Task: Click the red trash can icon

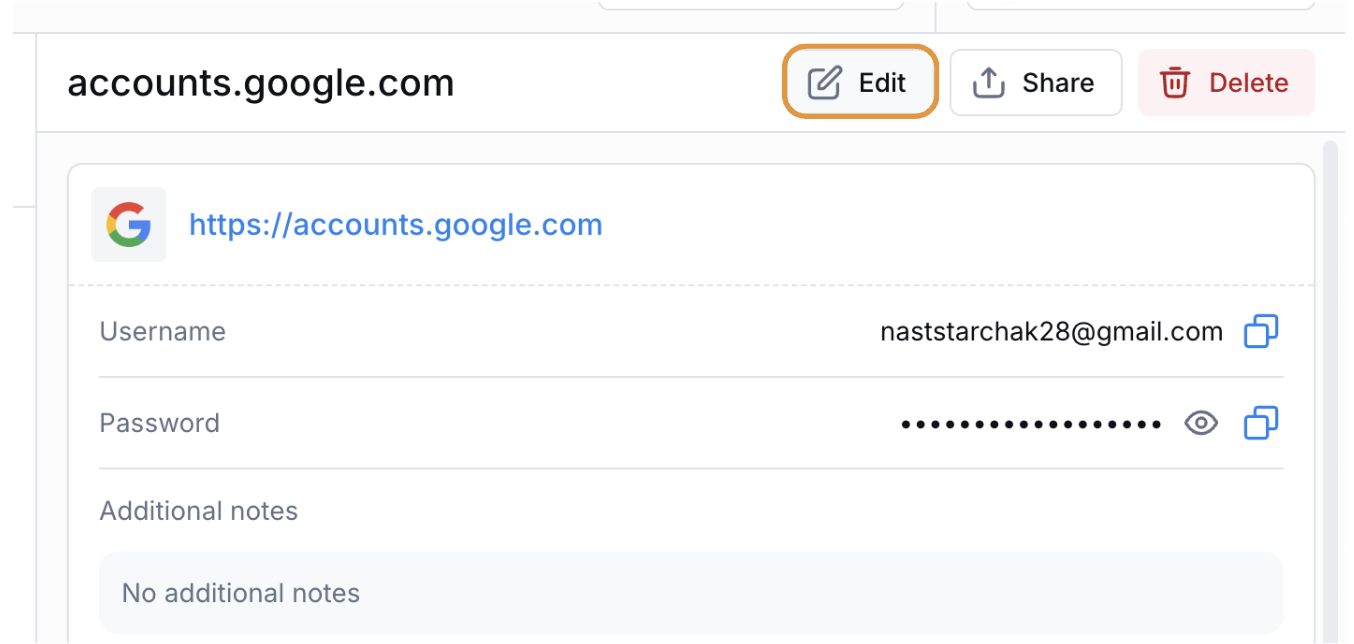Action: point(1175,82)
